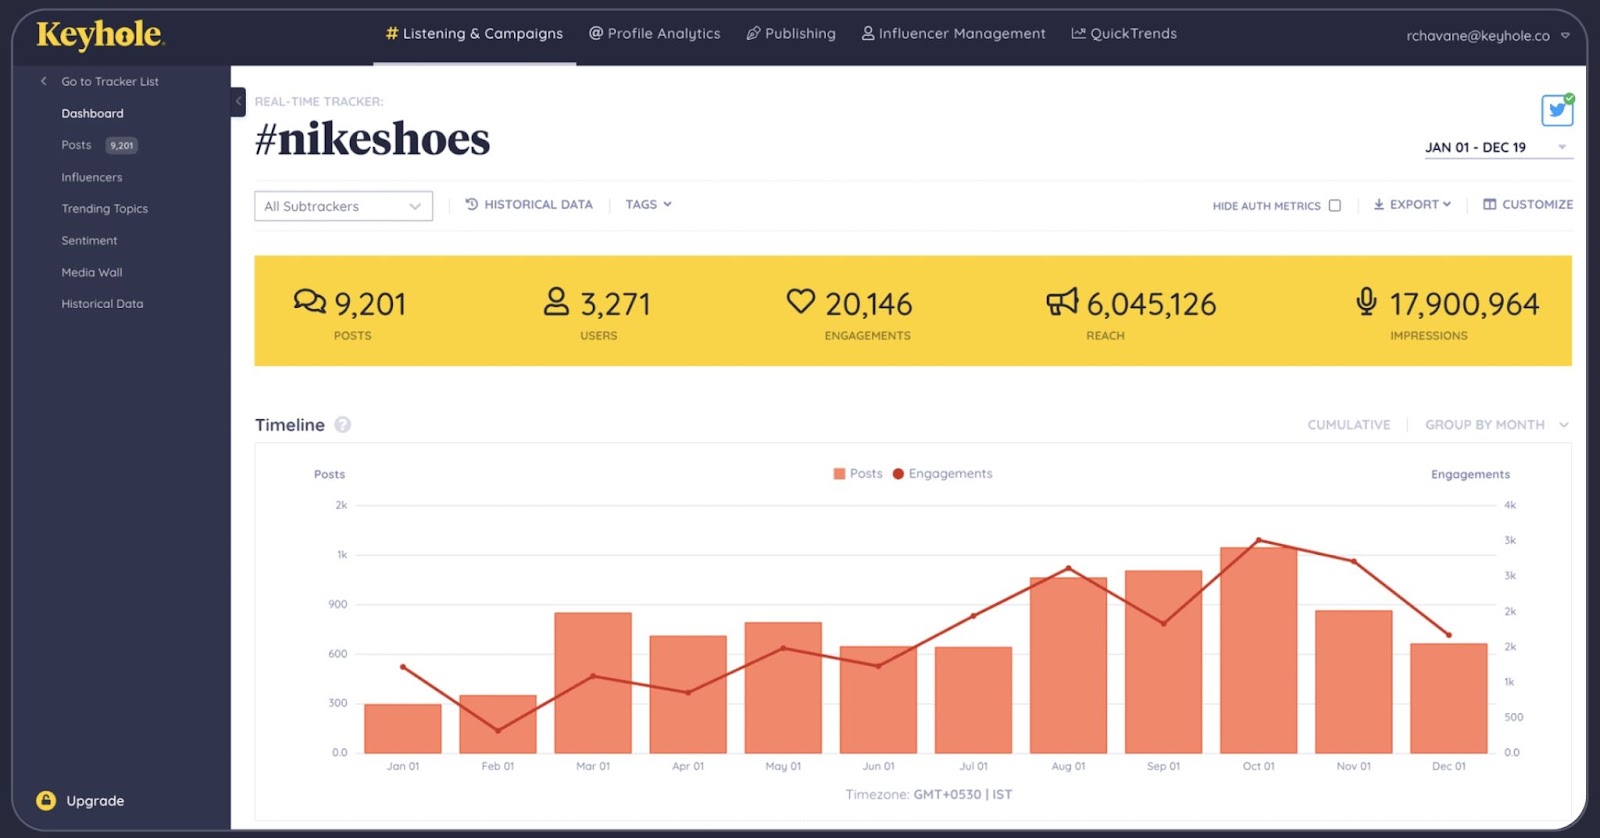This screenshot has height=838, width=1600.
Task: Open Influencer Management tab
Action: pos(954,34)
